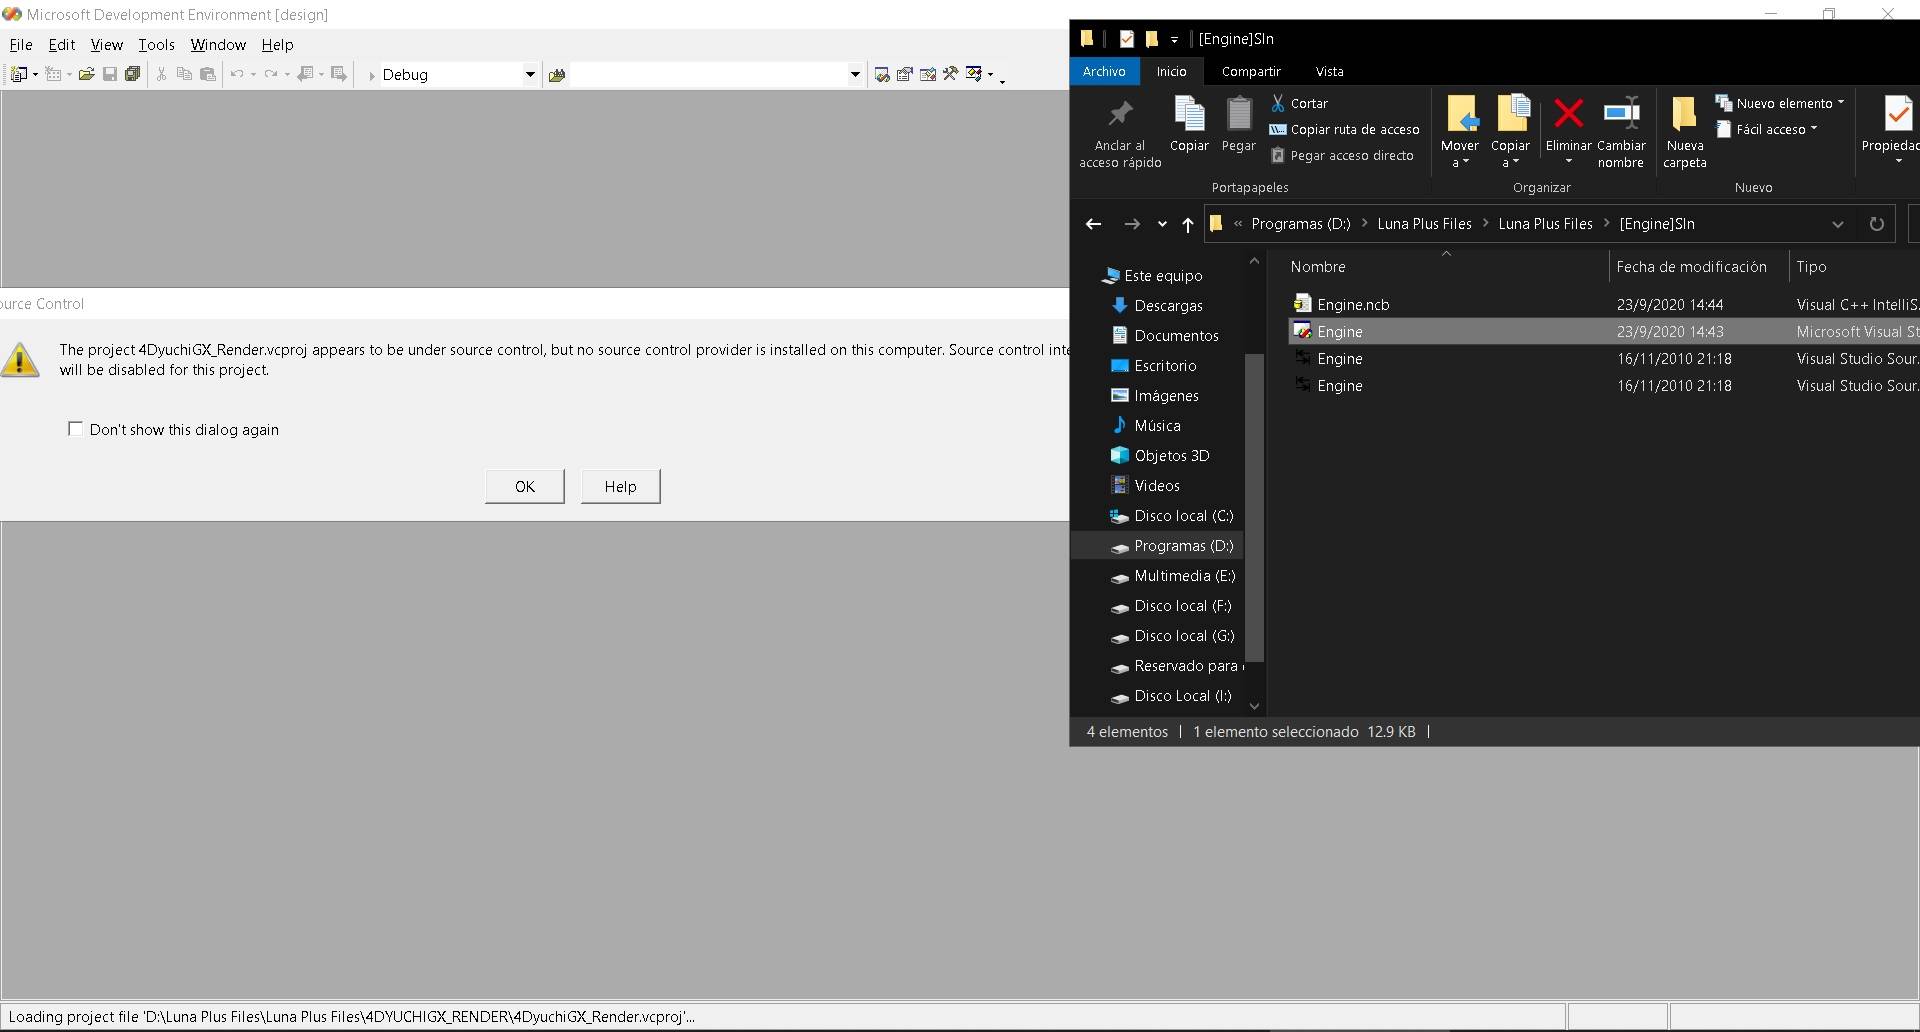Click Help in the Source Control dialog
This screenshot has width=1920, height=1032.
click(620, 486)
